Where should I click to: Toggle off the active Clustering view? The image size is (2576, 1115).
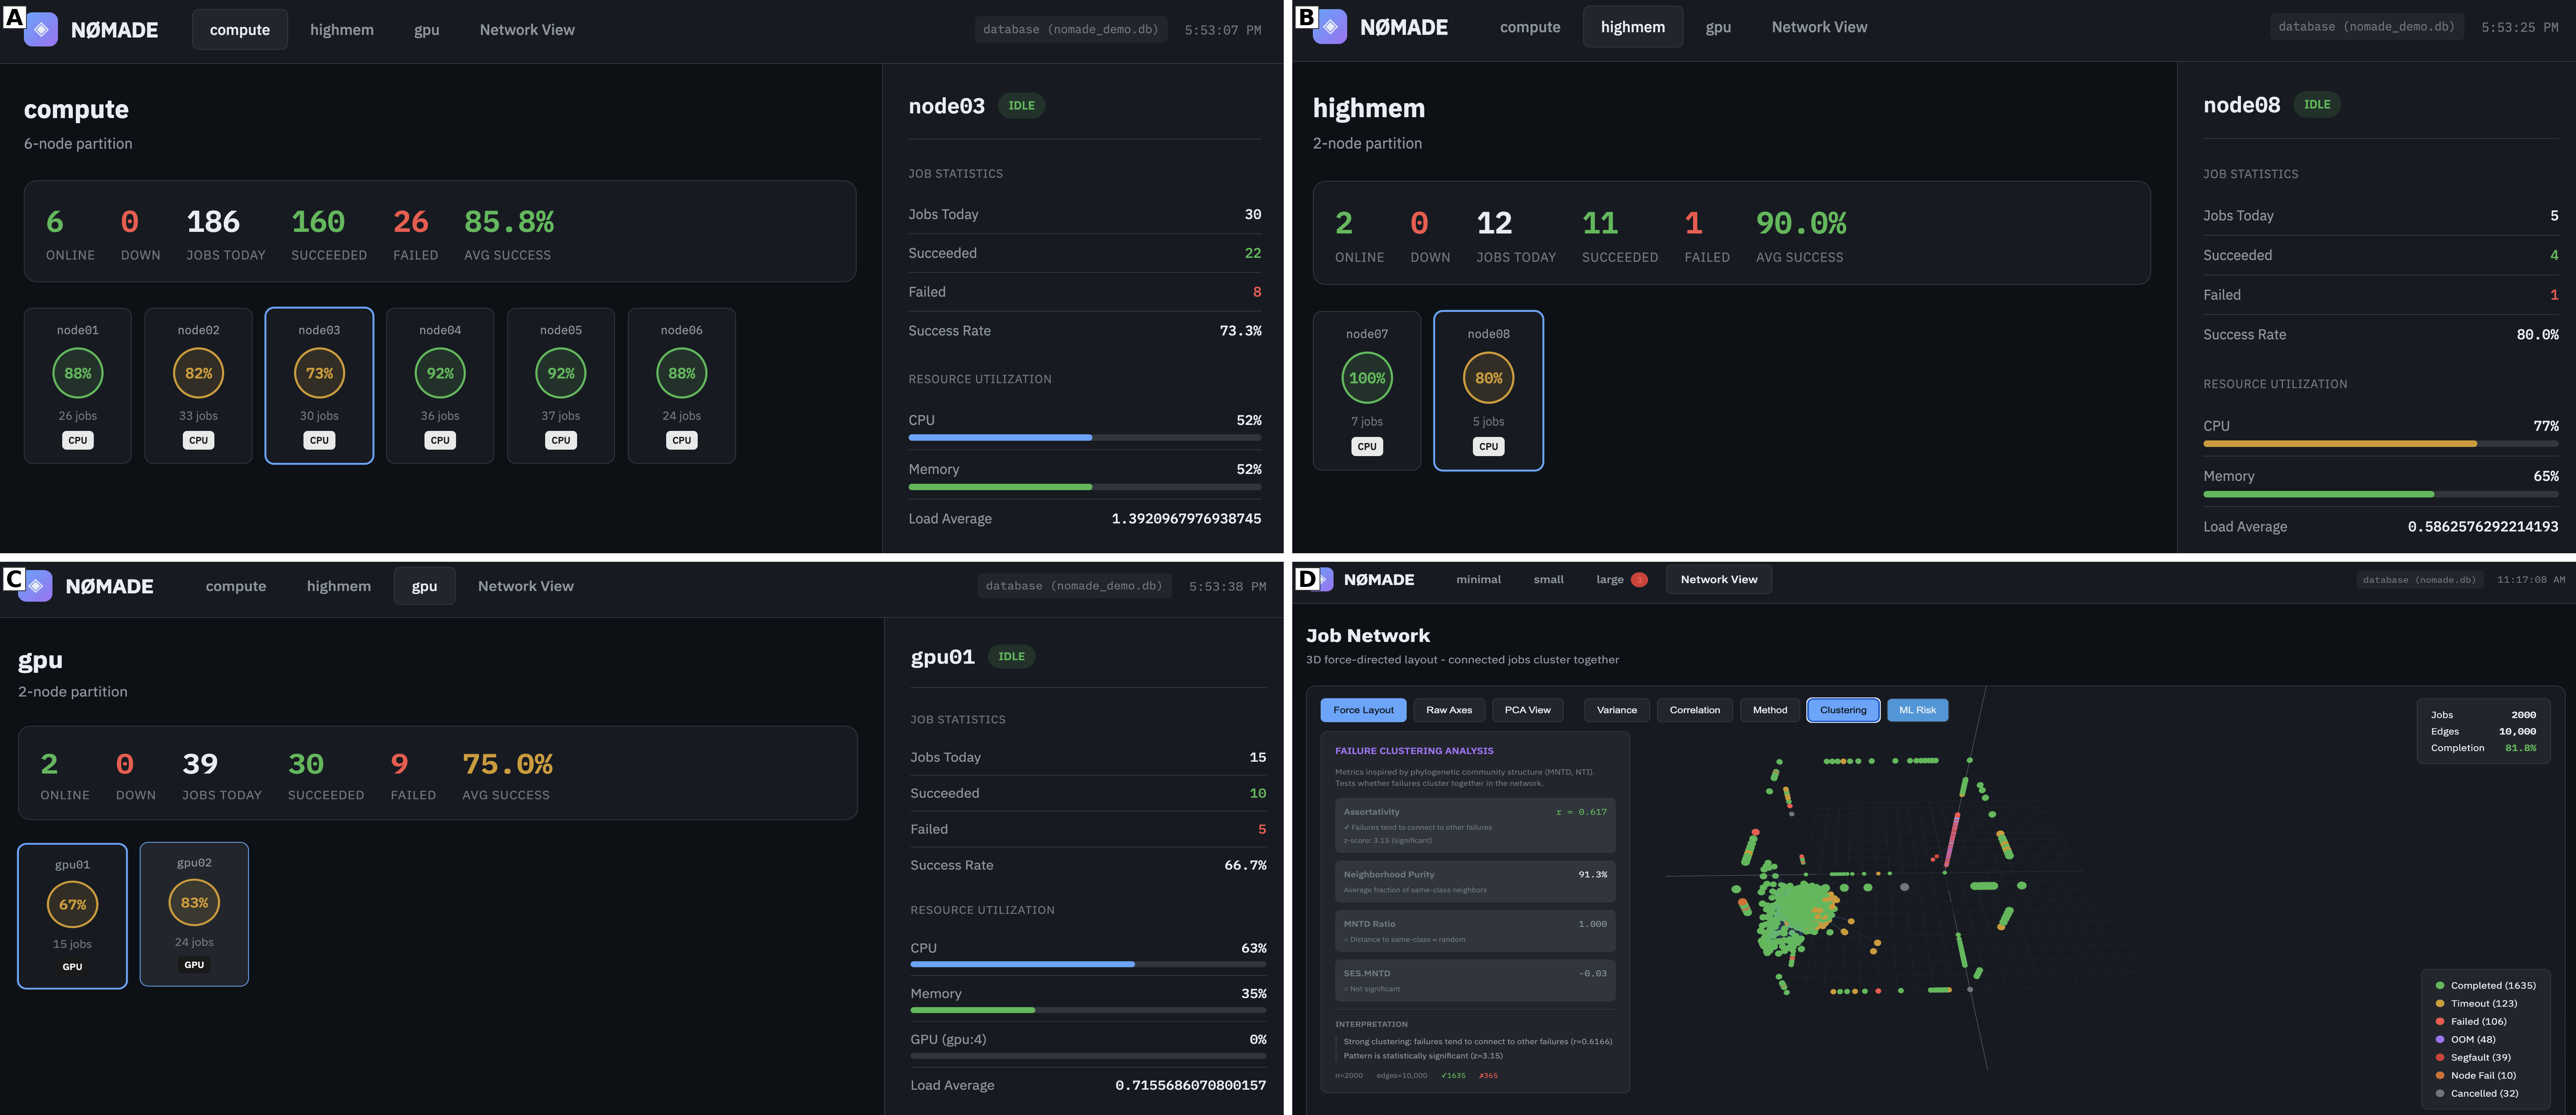[x=1842, y=710]
